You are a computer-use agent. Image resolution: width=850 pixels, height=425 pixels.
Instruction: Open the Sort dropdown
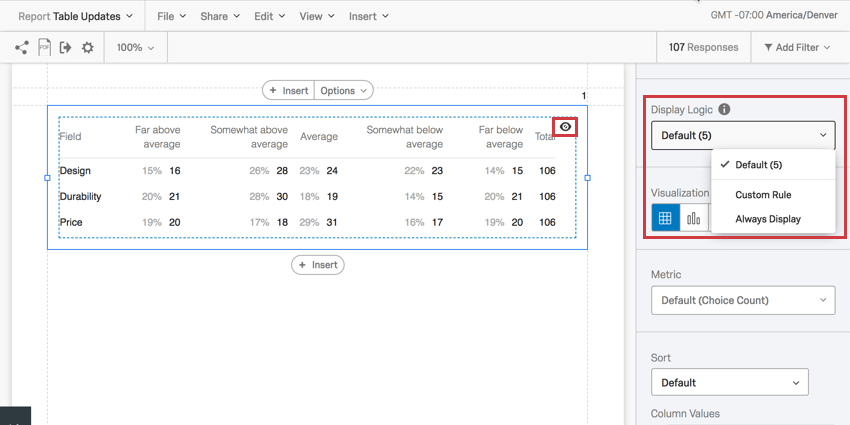(729, 382)
